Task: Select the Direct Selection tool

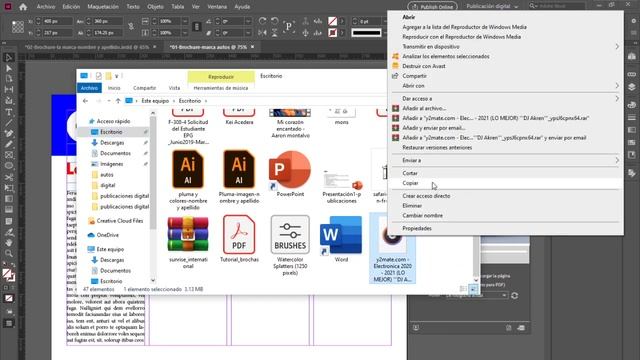Action: point(9,68)
